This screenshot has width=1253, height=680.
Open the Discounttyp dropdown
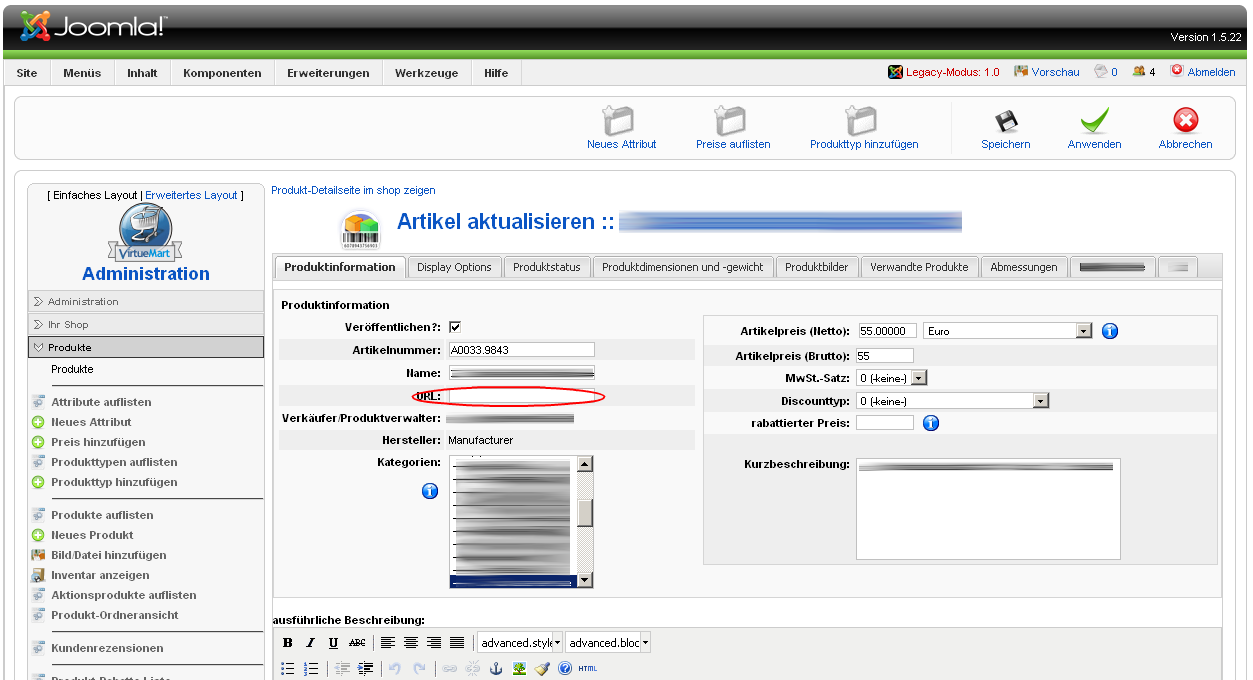[x=953, y=401]
